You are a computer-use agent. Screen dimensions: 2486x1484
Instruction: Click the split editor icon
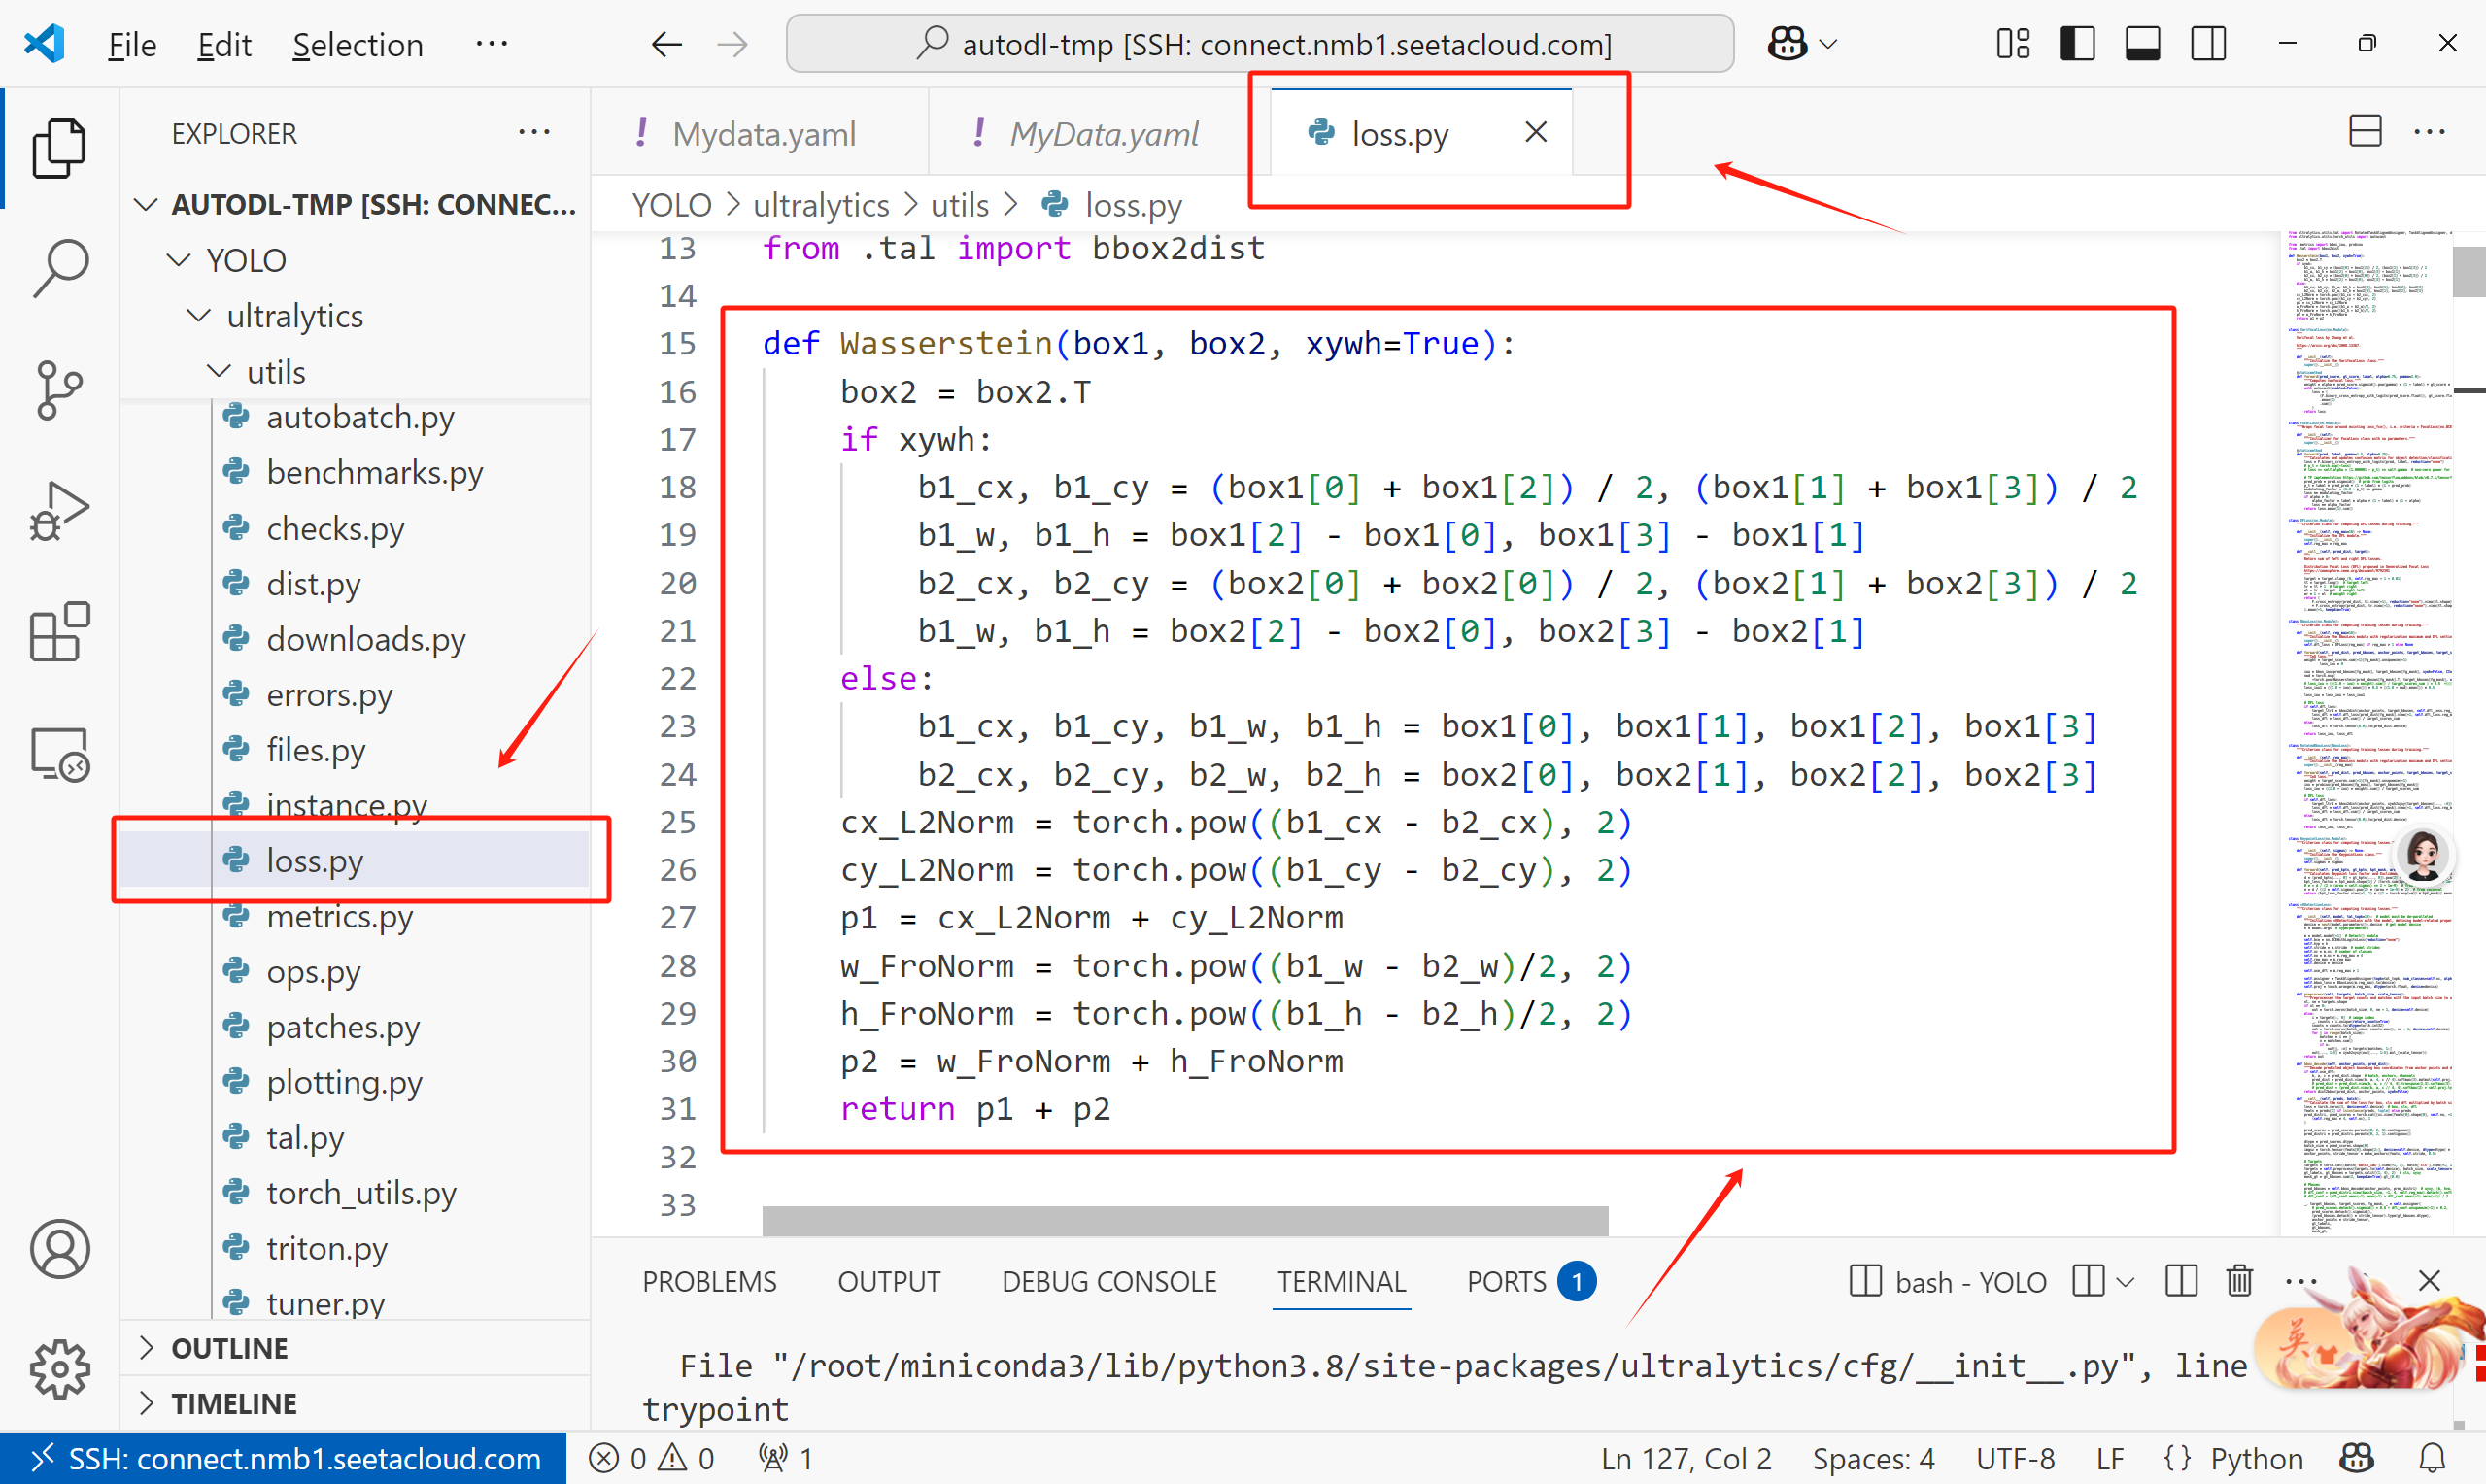[2364, 132]
